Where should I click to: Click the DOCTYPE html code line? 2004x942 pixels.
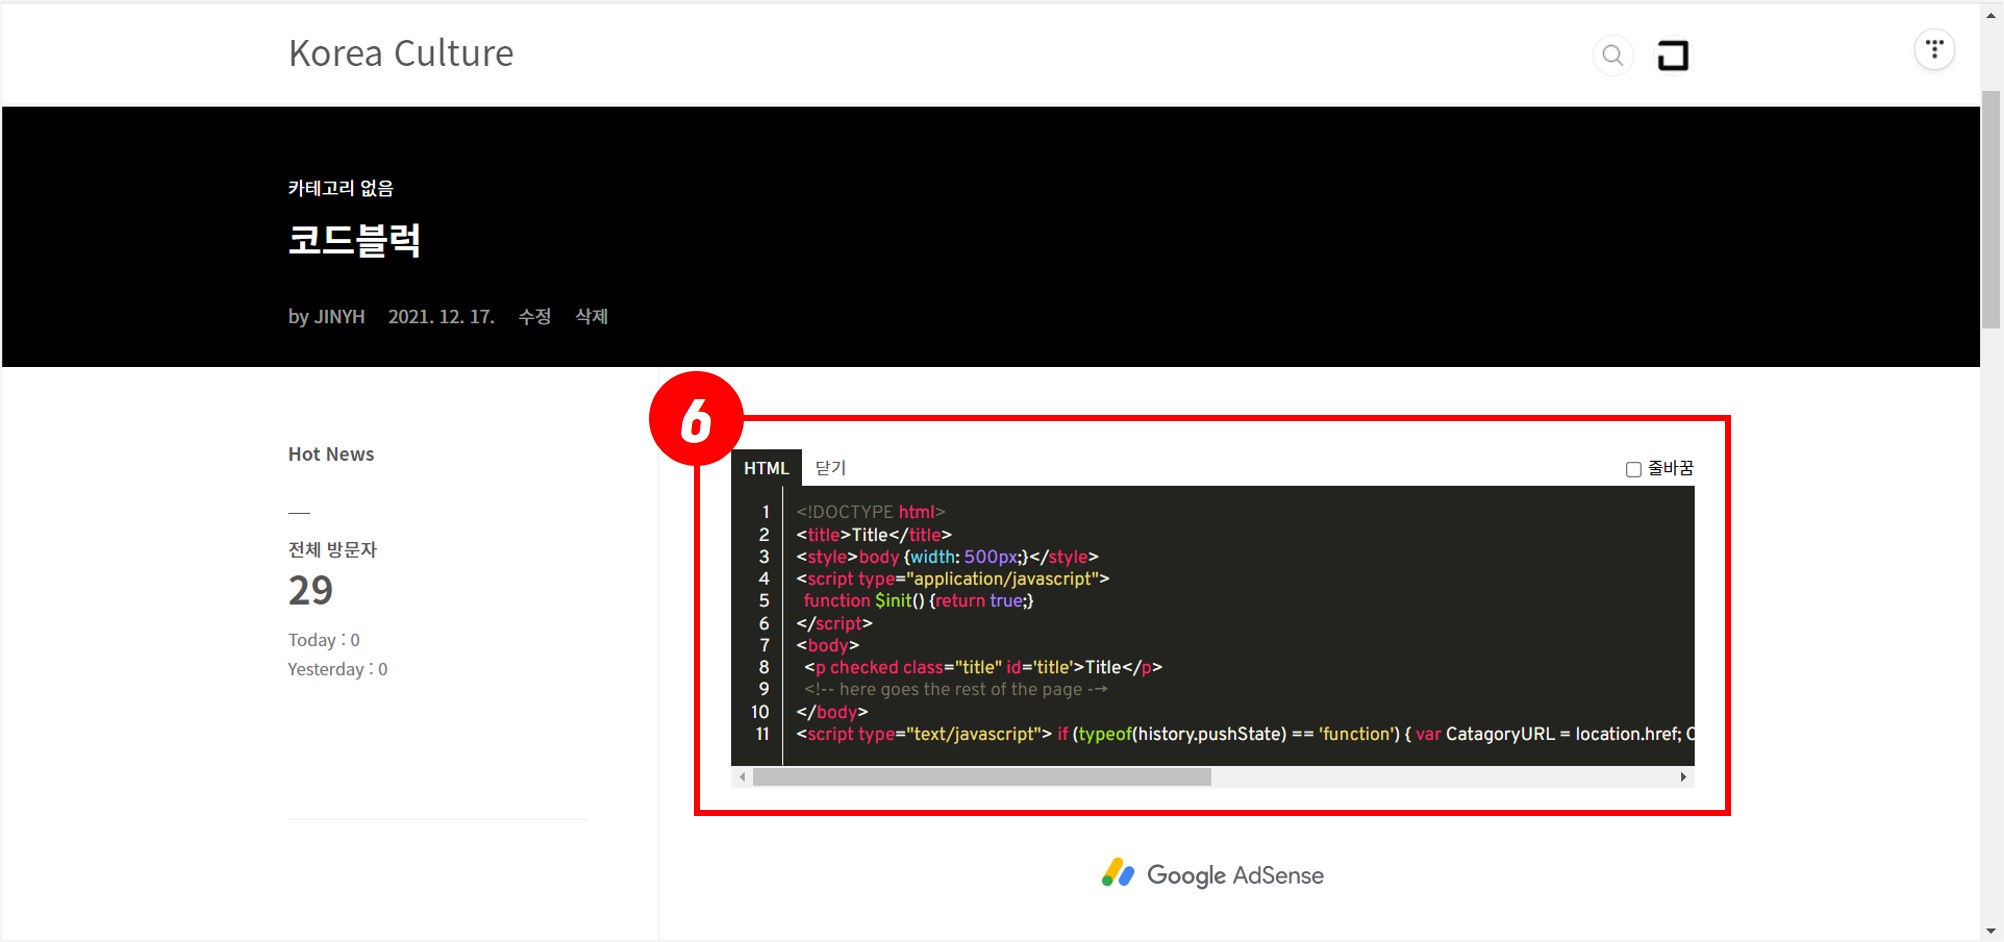(871, 512)
